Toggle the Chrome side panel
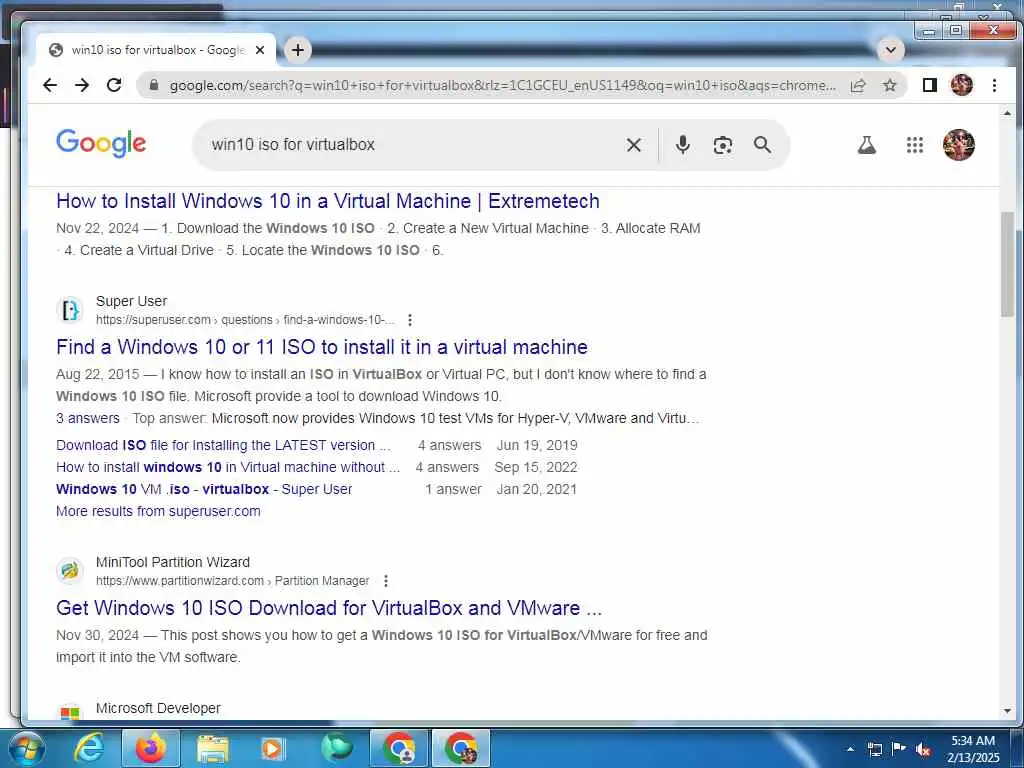The width and height of the screenshot is (1024, 768). tap(929, 85)
